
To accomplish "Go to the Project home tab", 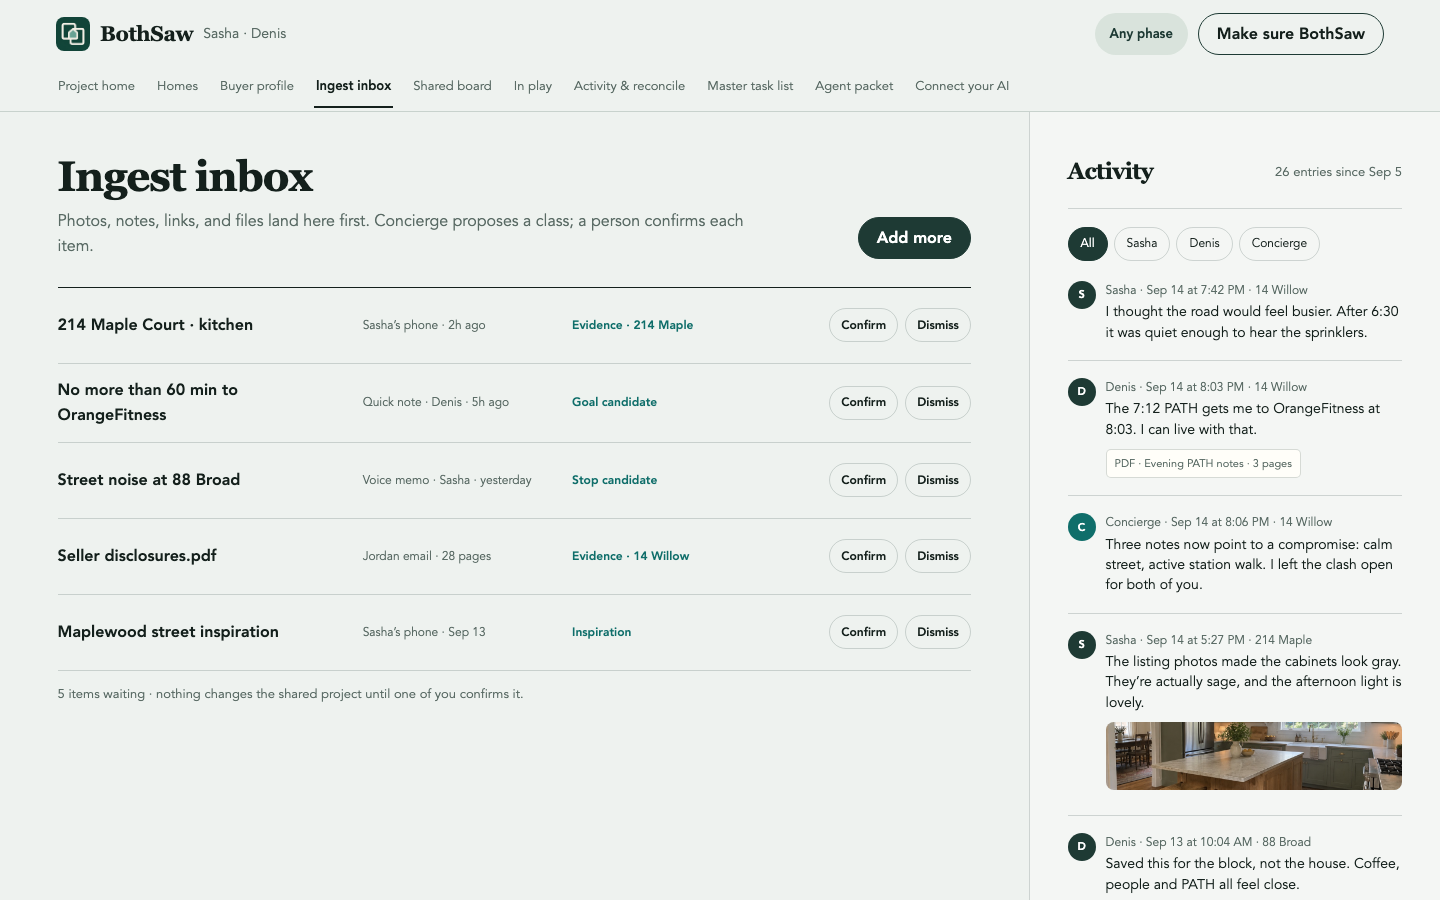I will 96,86.
